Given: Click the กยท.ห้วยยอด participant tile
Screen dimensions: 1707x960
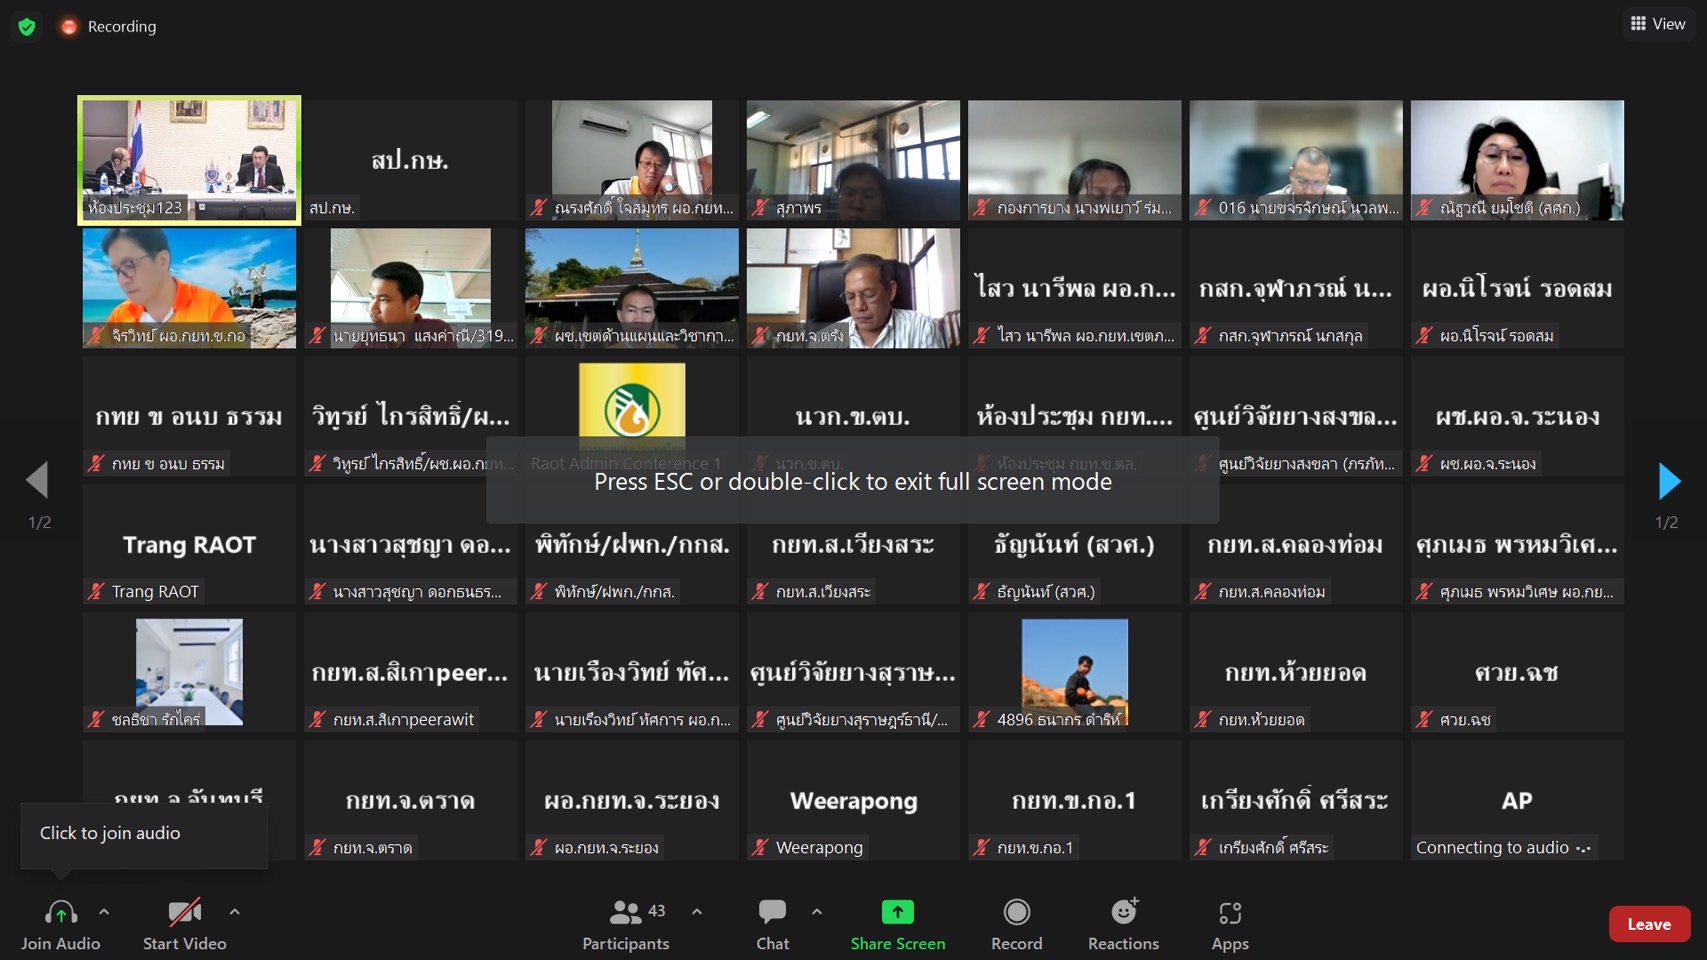Looking at the screenshot, I should (x=1296, y=672).
